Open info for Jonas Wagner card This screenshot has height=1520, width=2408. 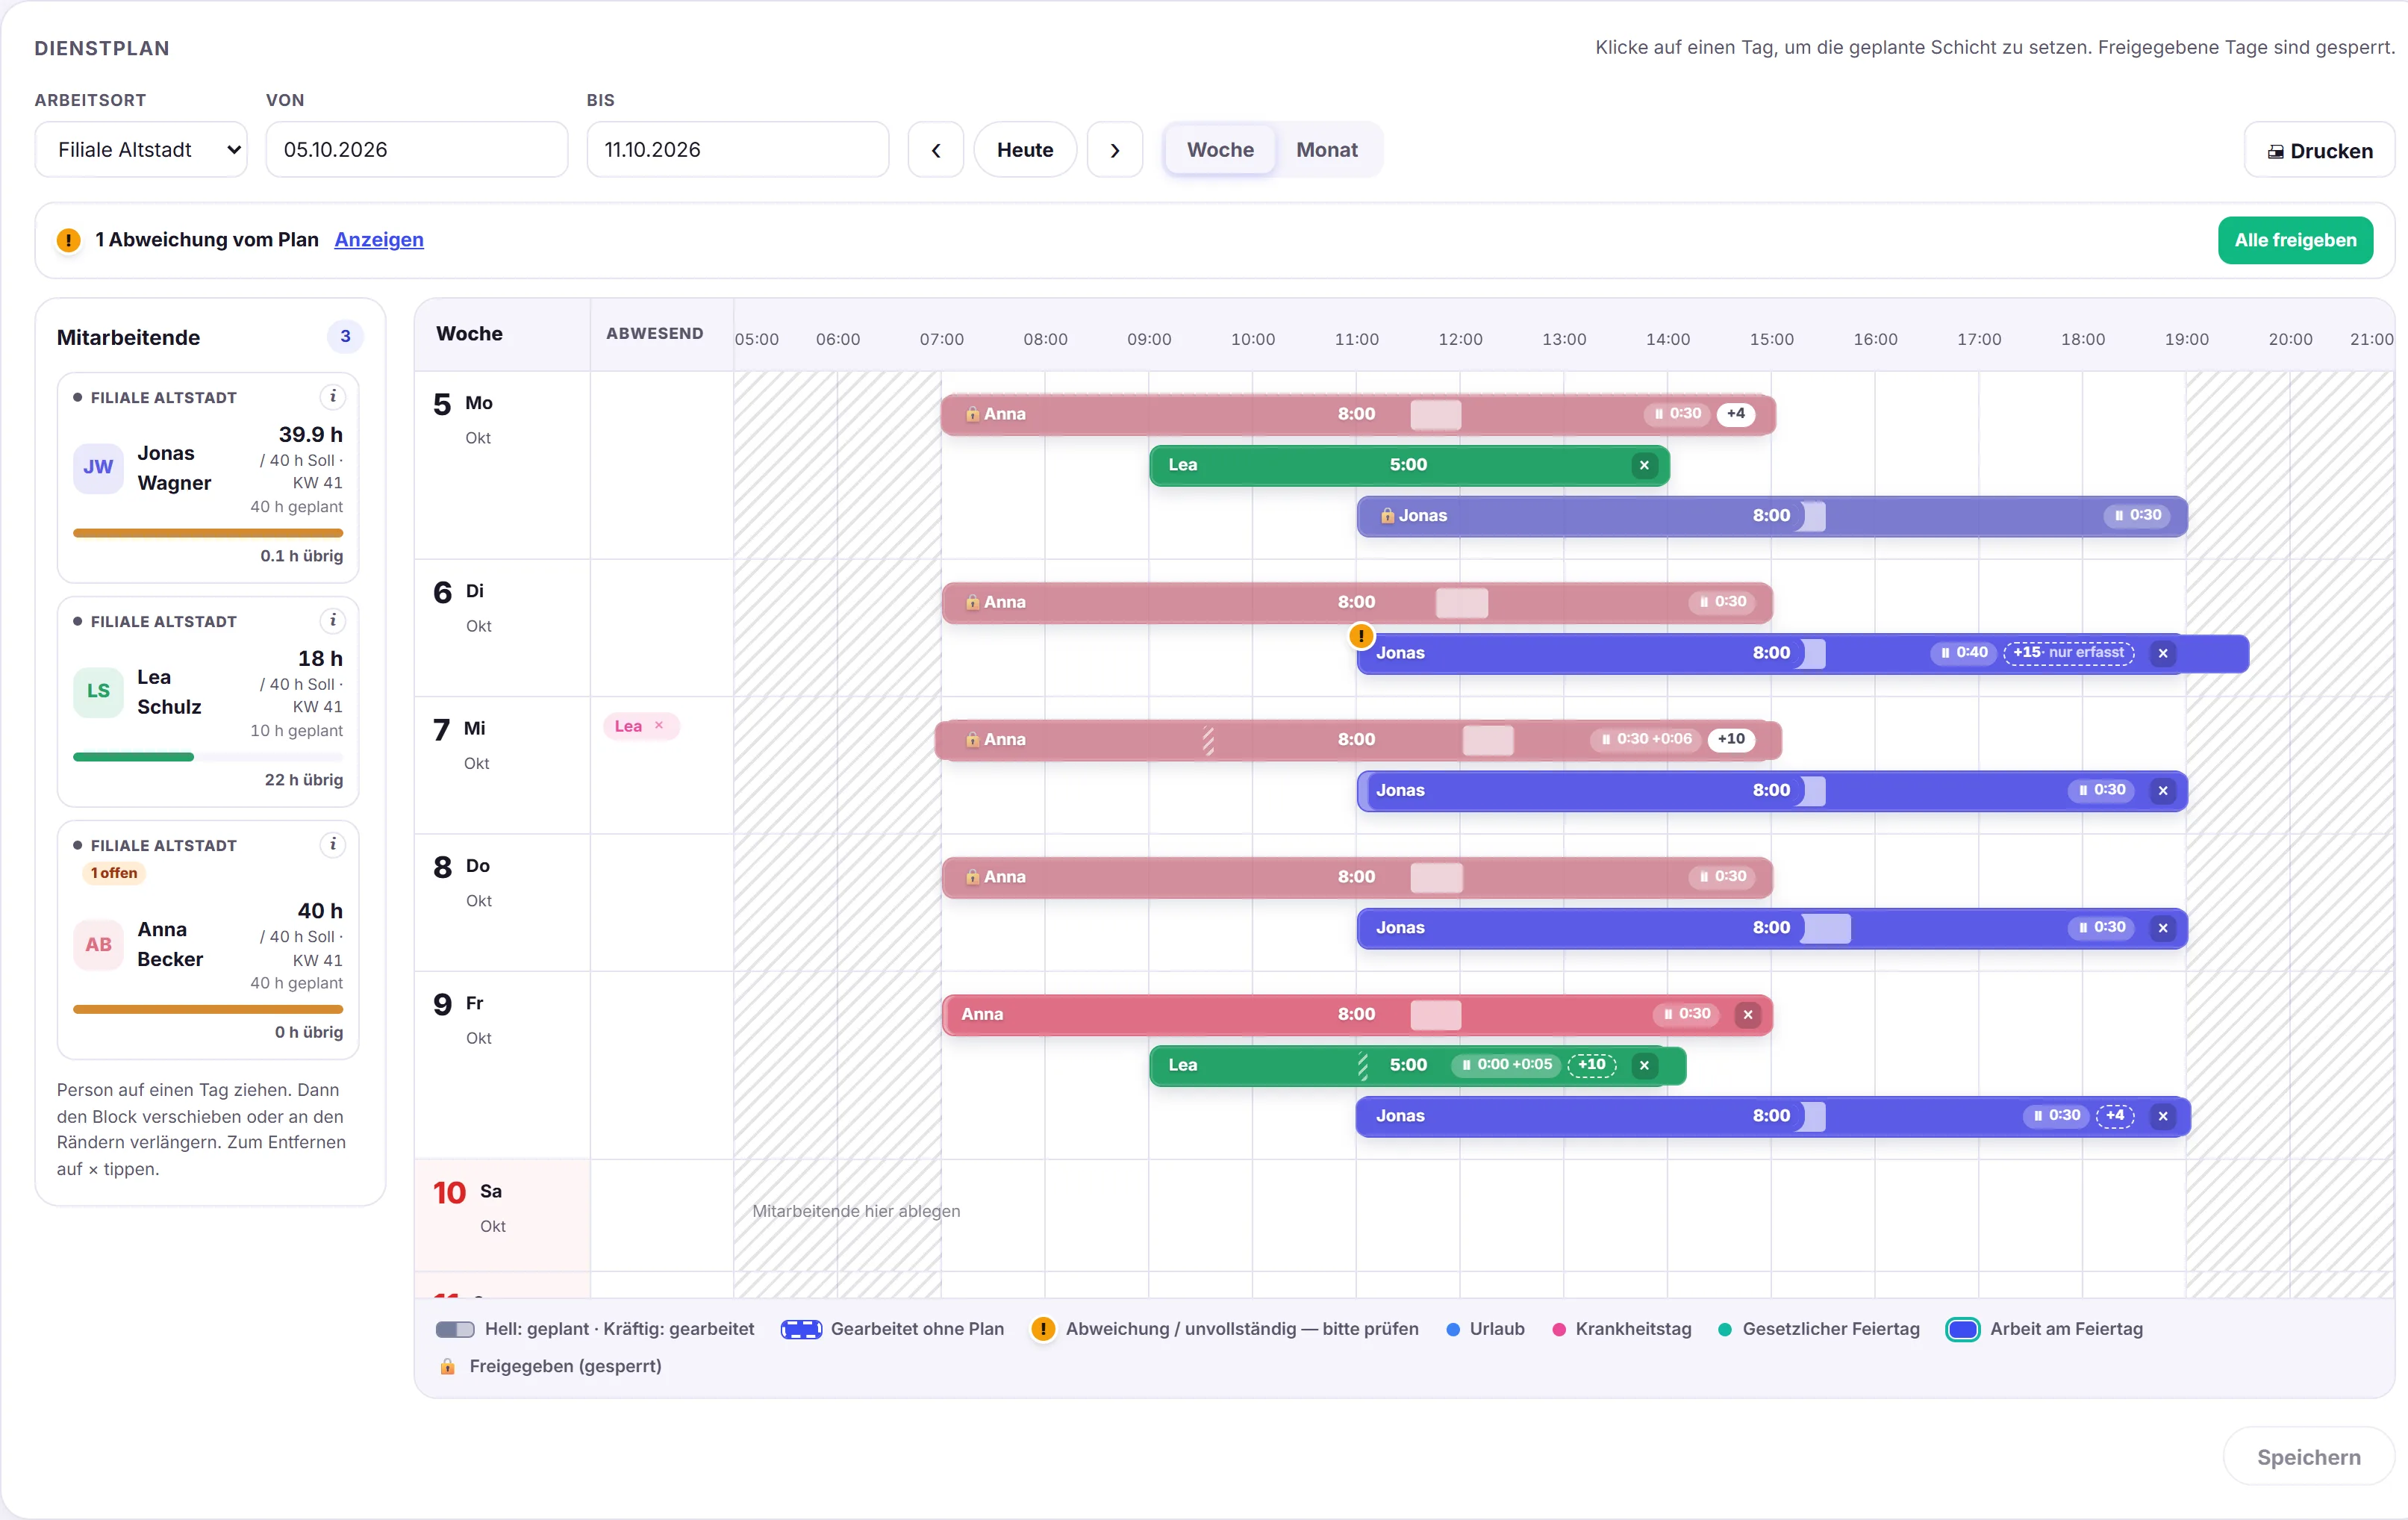pos(333,397)
